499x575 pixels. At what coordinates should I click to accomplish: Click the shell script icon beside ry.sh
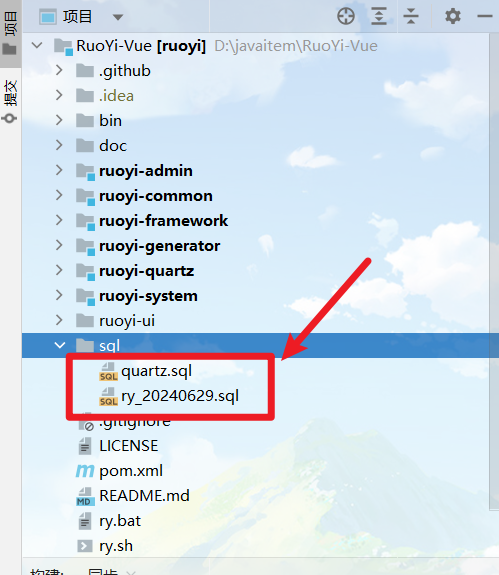(x=85, y=546)
